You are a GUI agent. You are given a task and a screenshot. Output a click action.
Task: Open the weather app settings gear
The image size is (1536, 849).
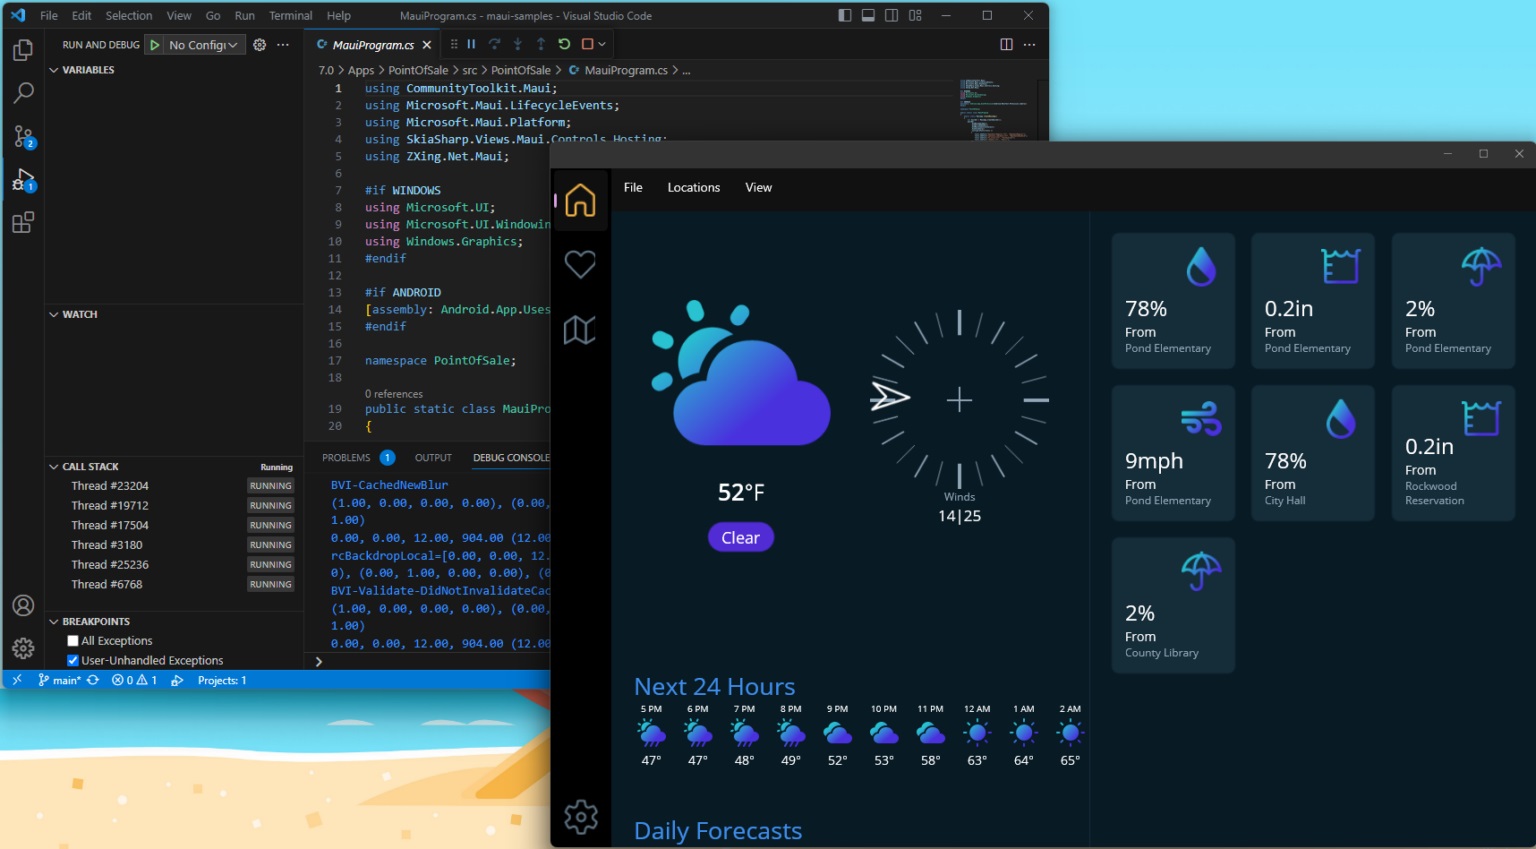click(580, 817)
